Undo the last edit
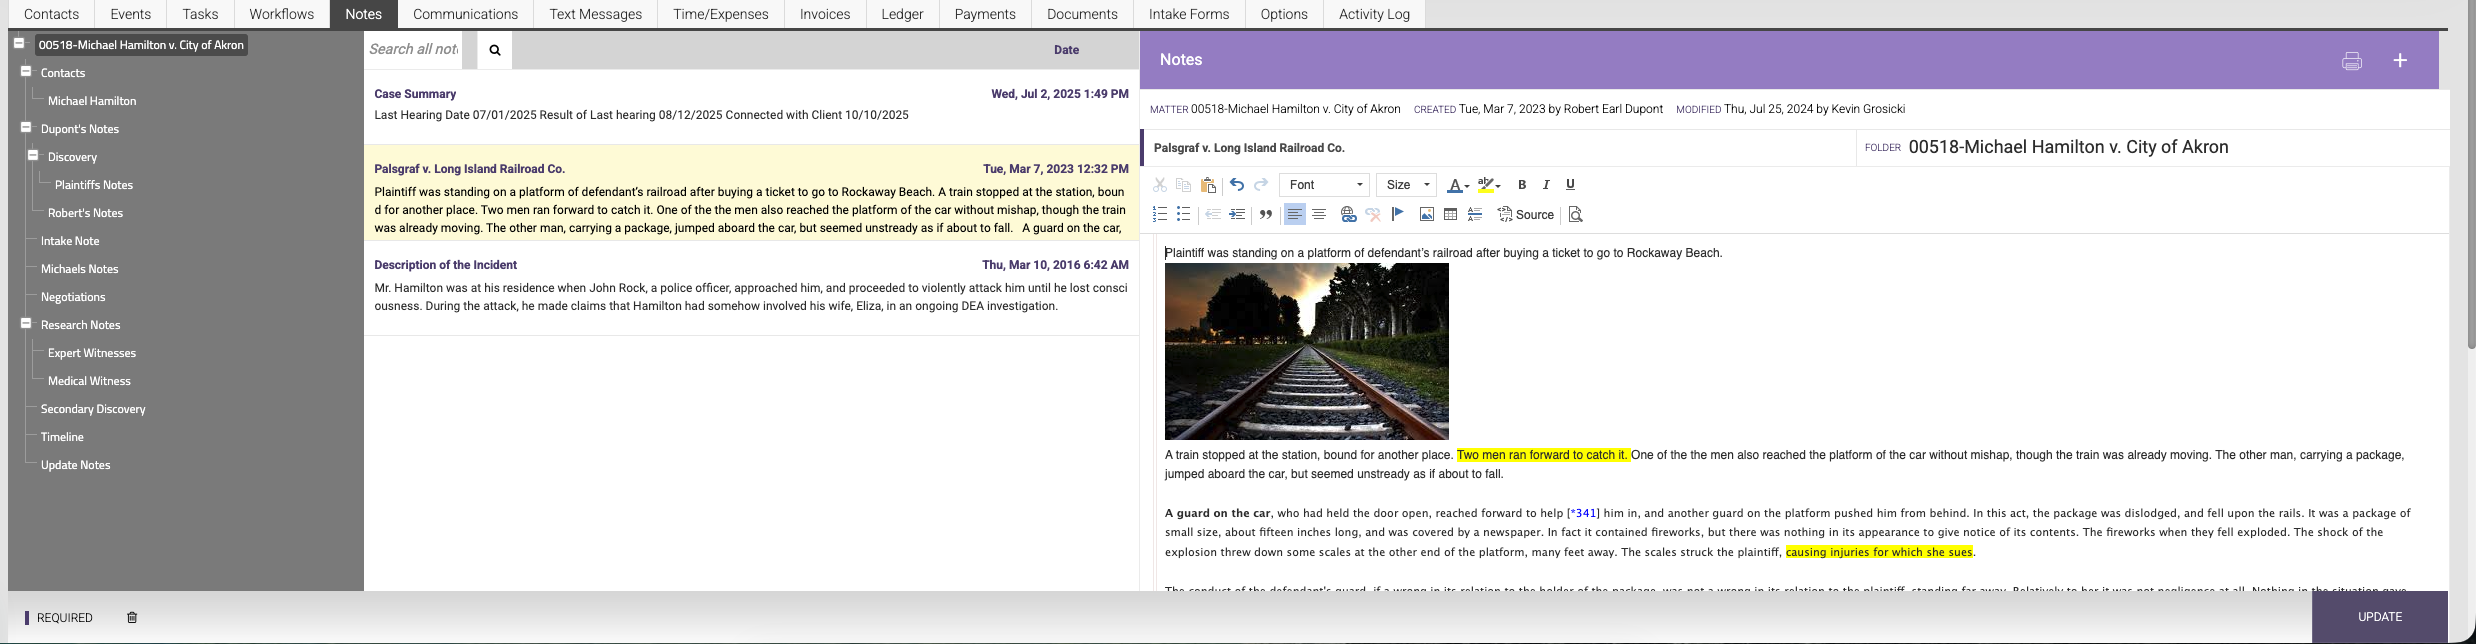The width and height of the screenshot is (2476, 644). [x=1237, y=185]
